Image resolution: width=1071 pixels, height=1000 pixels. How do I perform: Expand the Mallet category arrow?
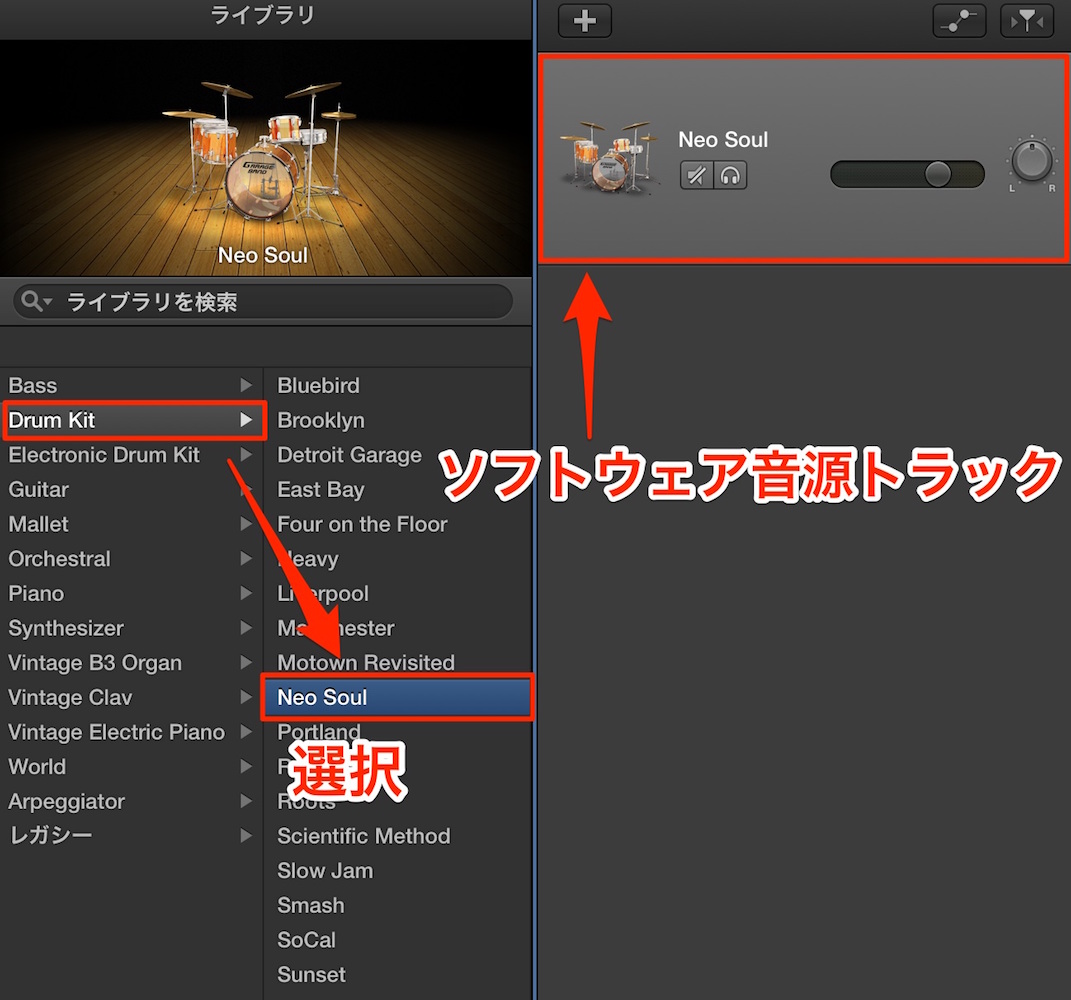246,524
